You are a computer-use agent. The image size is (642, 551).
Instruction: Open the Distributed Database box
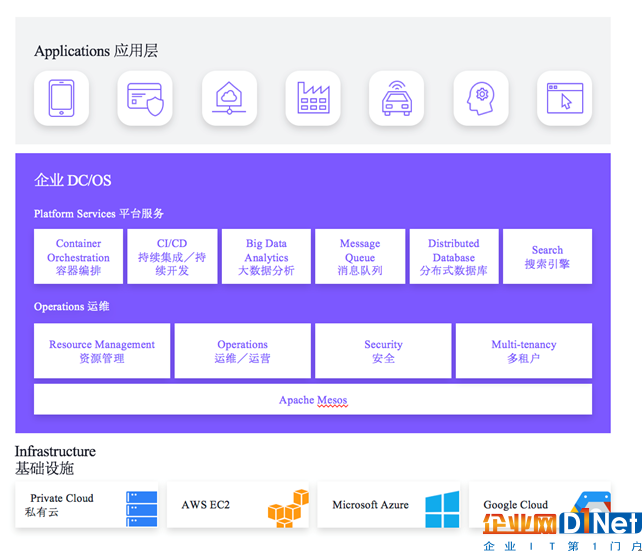pos(454,257)
